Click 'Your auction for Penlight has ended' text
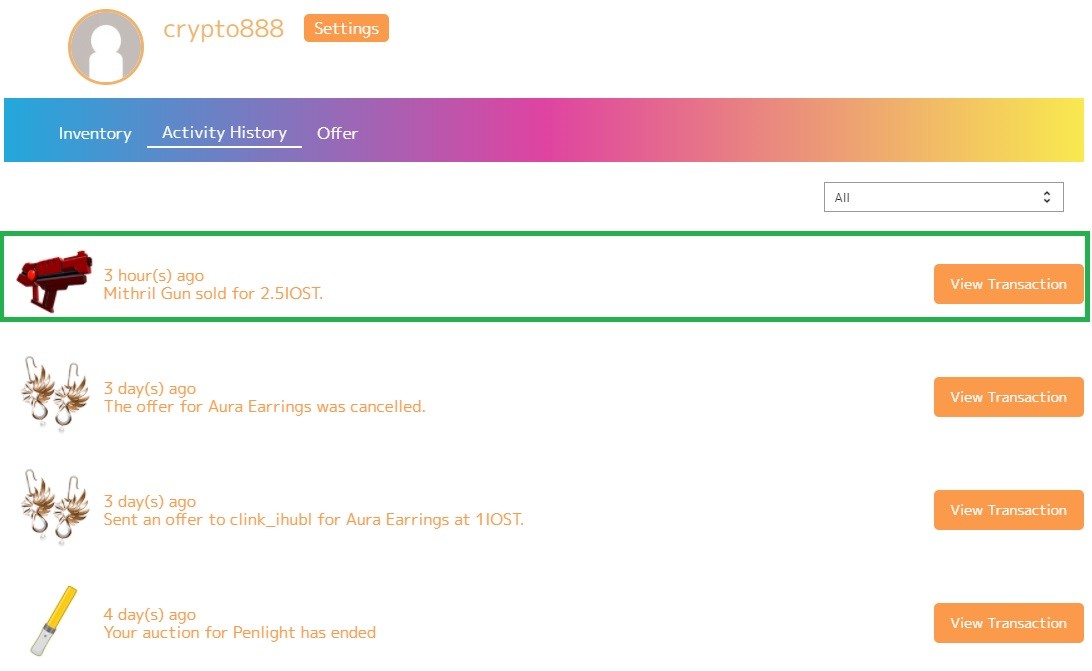Screen dimensions: 1092x671 tap(240, 632)
